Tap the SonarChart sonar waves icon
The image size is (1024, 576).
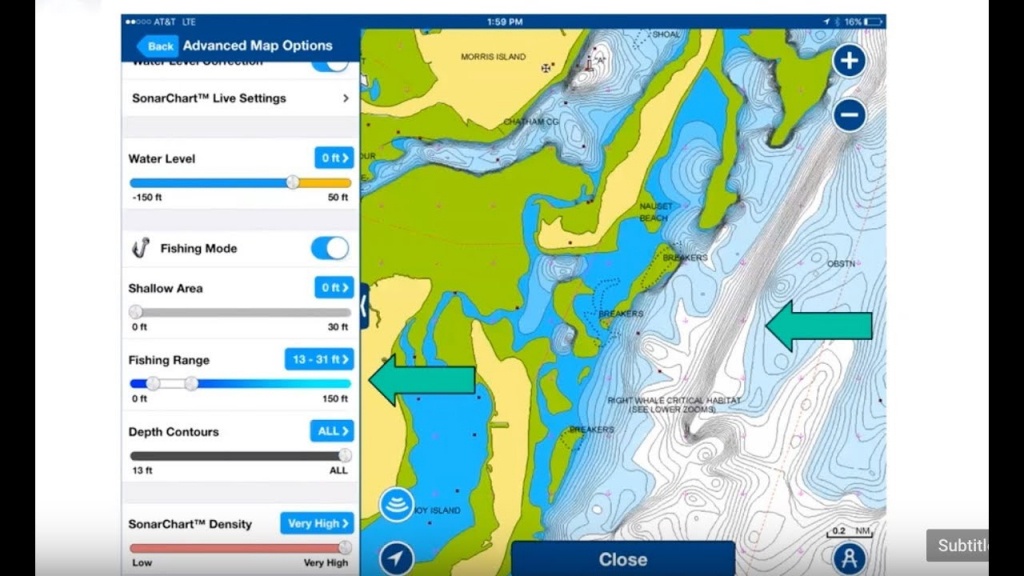(x=397, y=505)
